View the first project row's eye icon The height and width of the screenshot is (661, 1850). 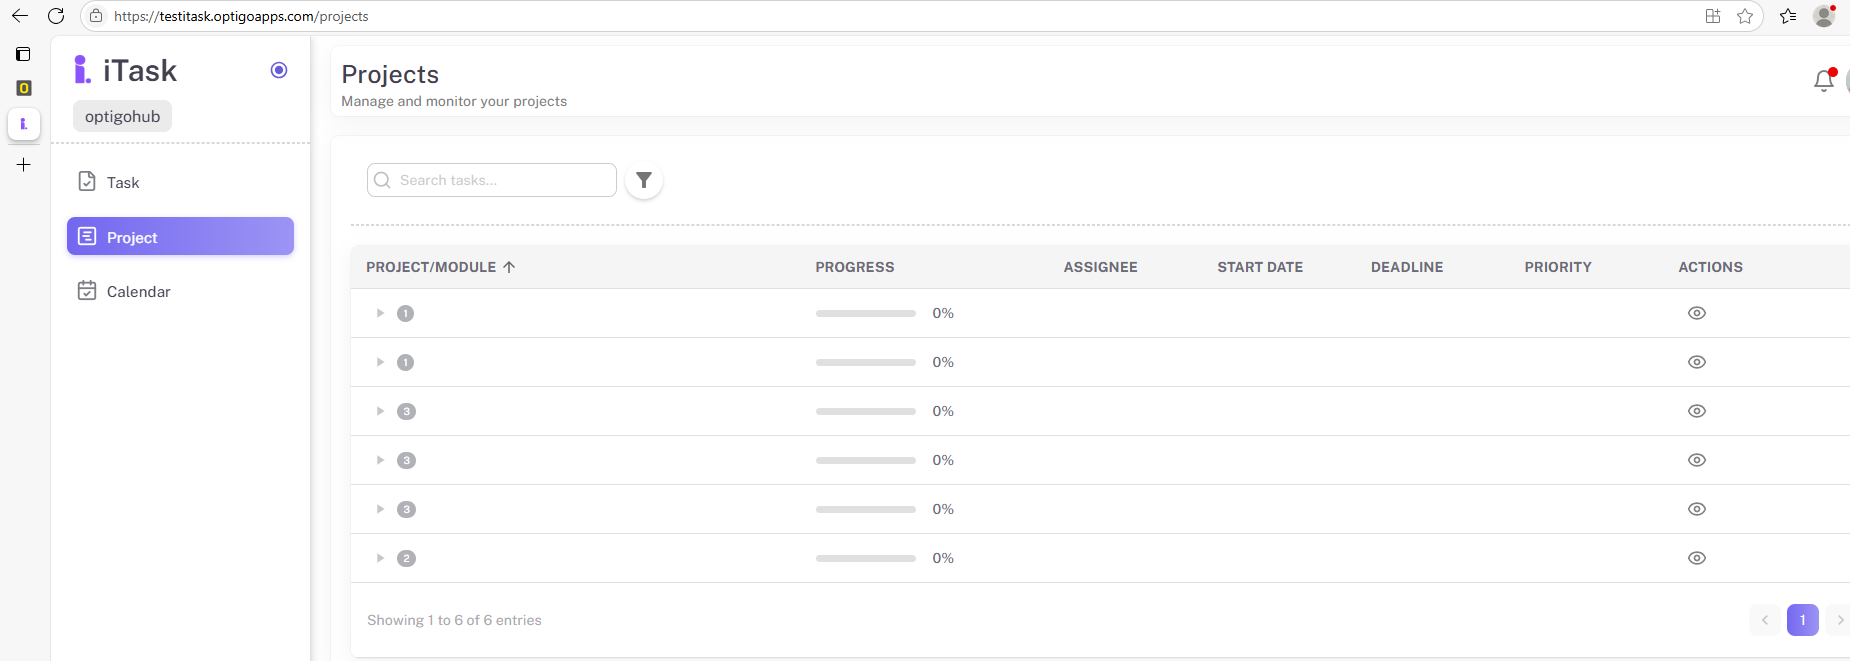[x=1696, y=313]
